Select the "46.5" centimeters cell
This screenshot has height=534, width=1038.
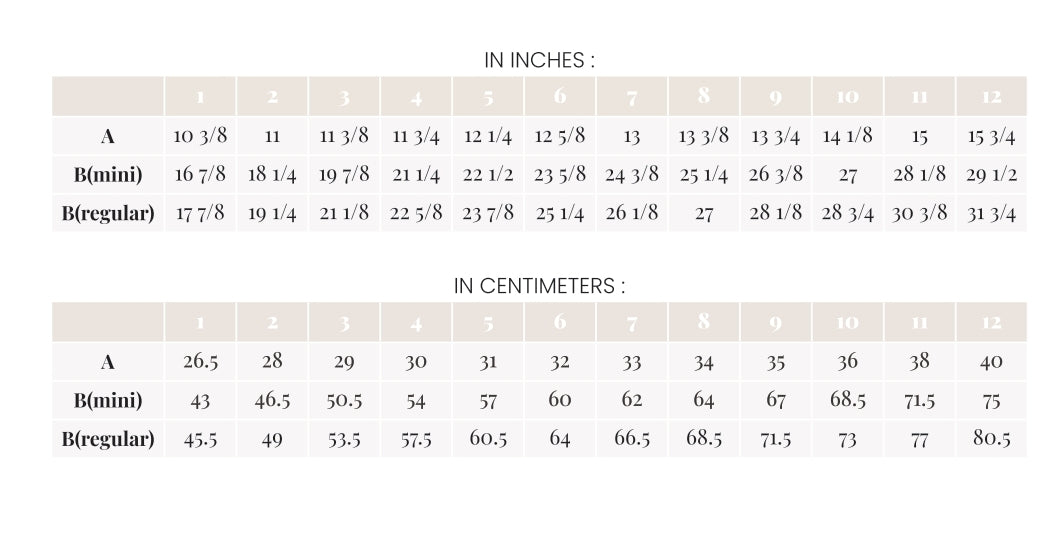[272, 401]
